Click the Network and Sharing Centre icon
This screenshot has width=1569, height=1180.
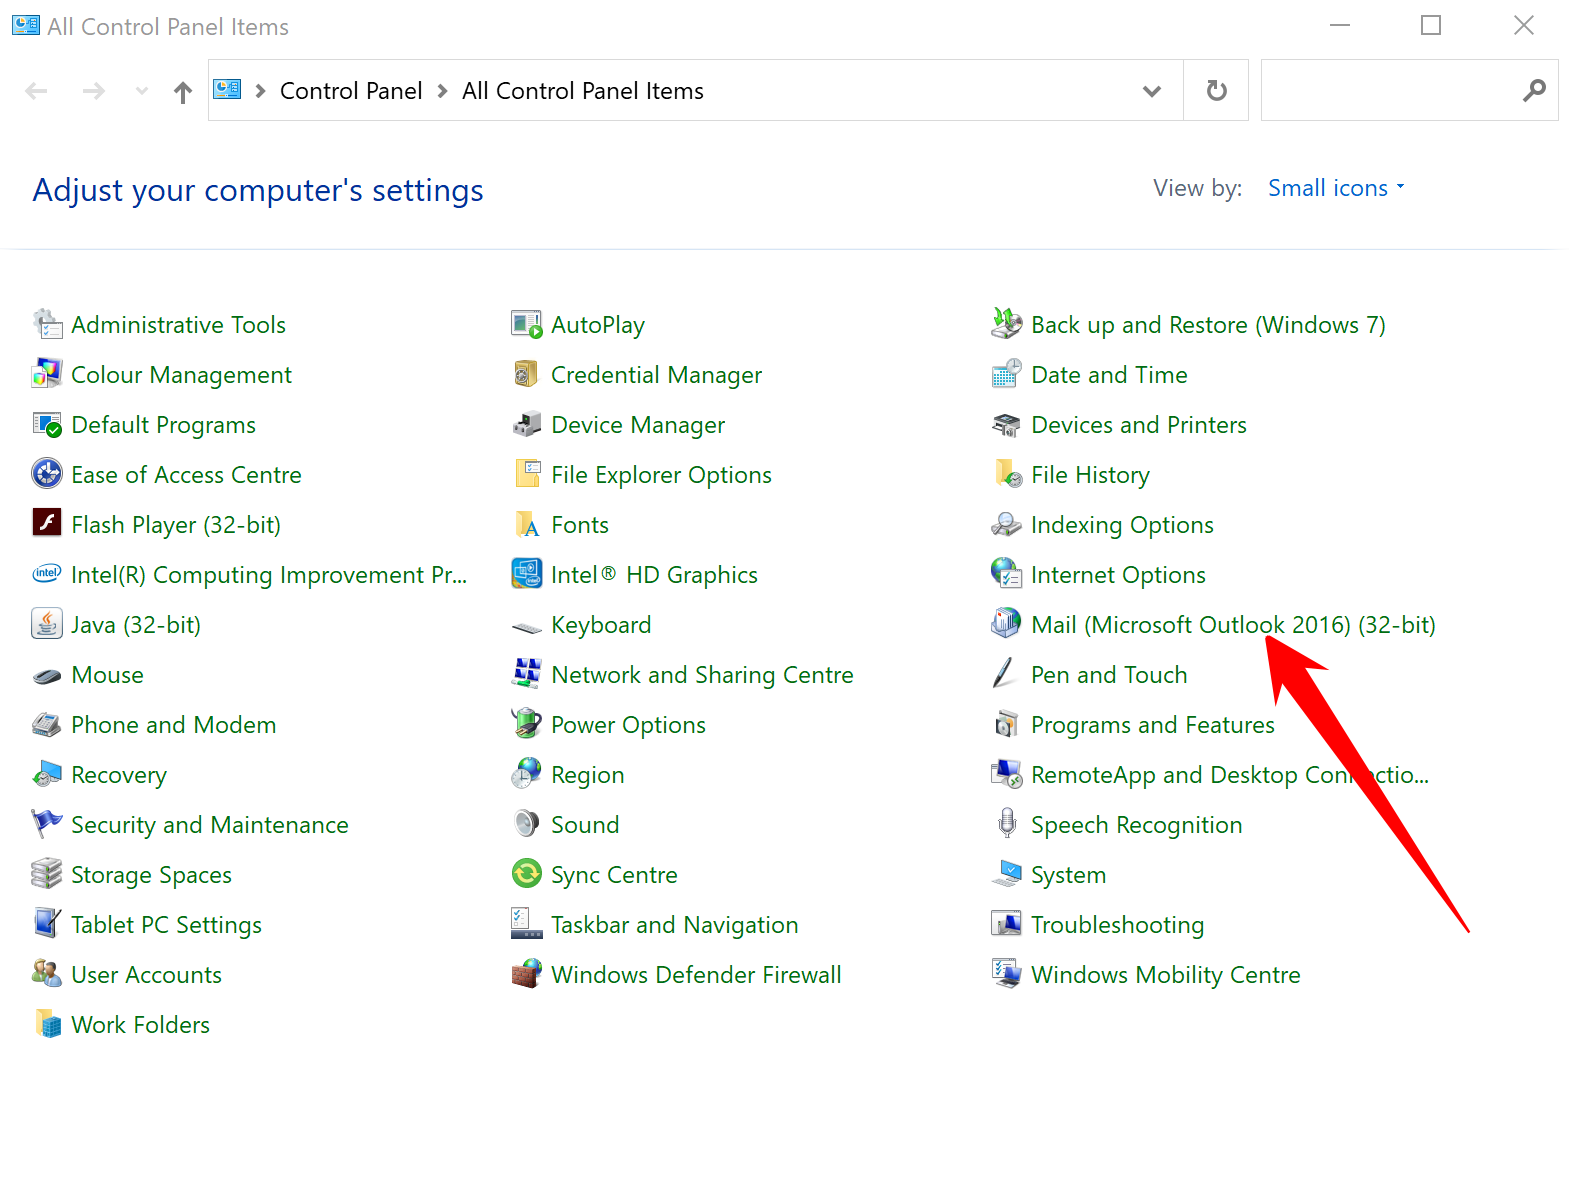527,673
